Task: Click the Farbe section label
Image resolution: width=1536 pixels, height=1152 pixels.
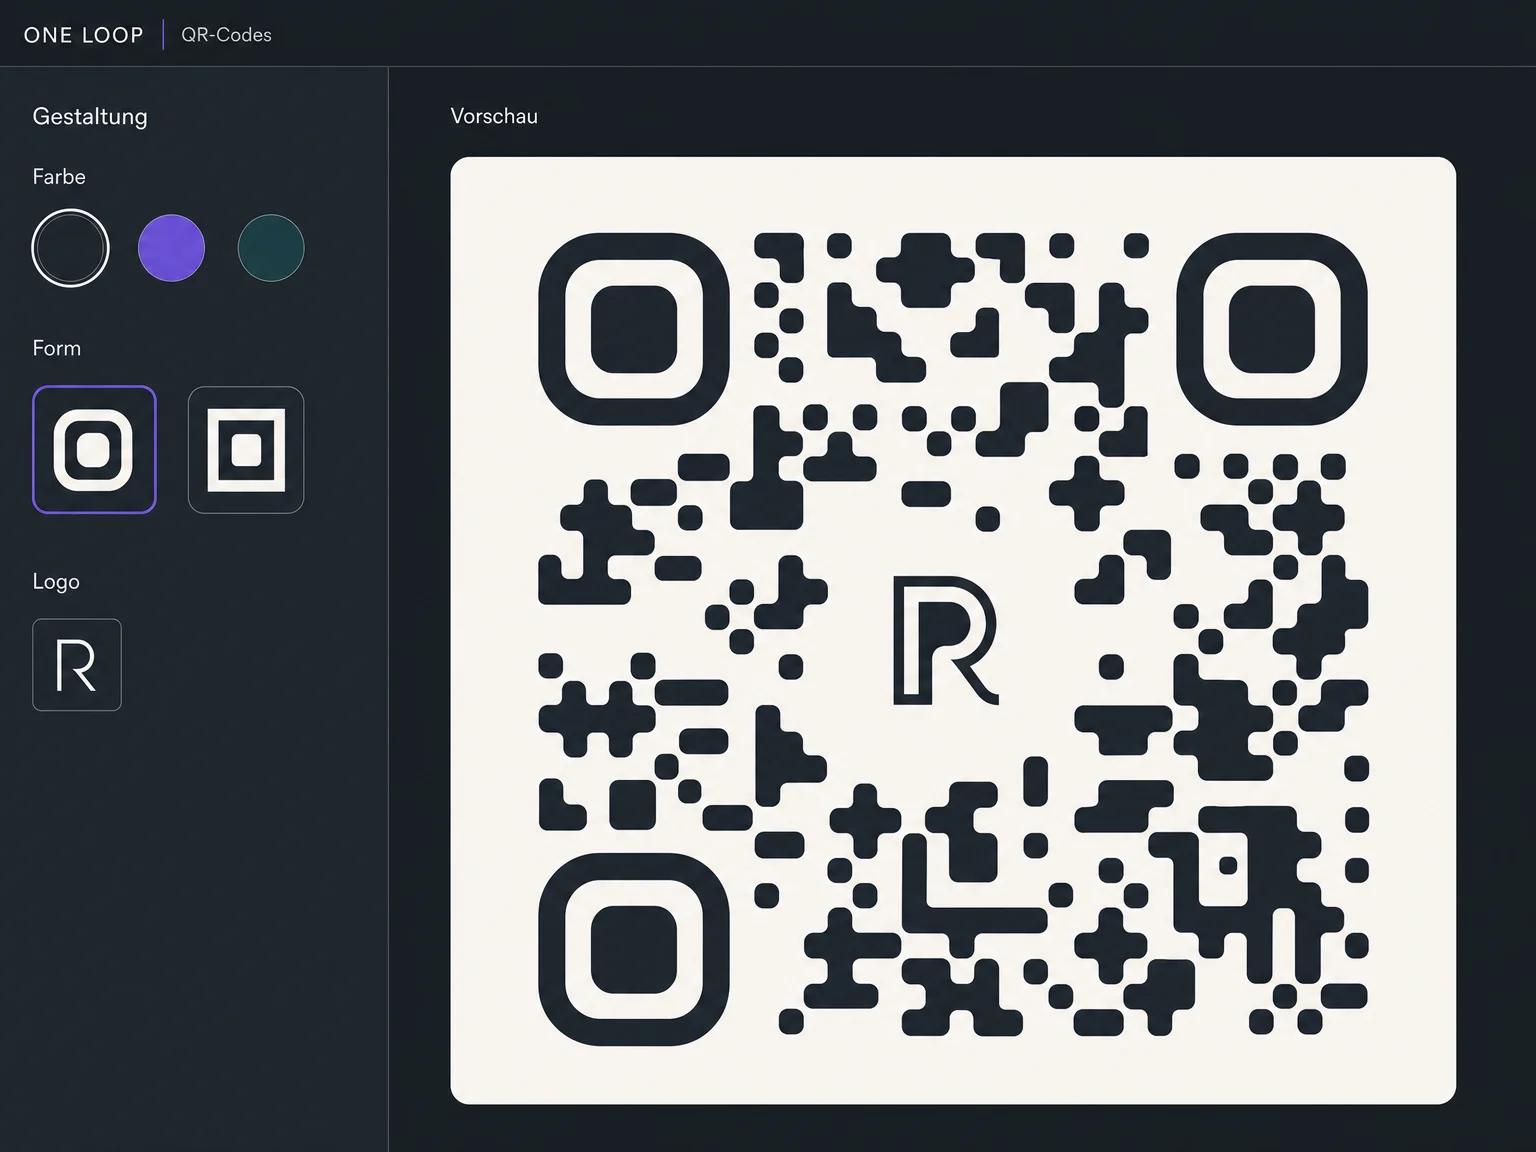Action: [59, 177]
